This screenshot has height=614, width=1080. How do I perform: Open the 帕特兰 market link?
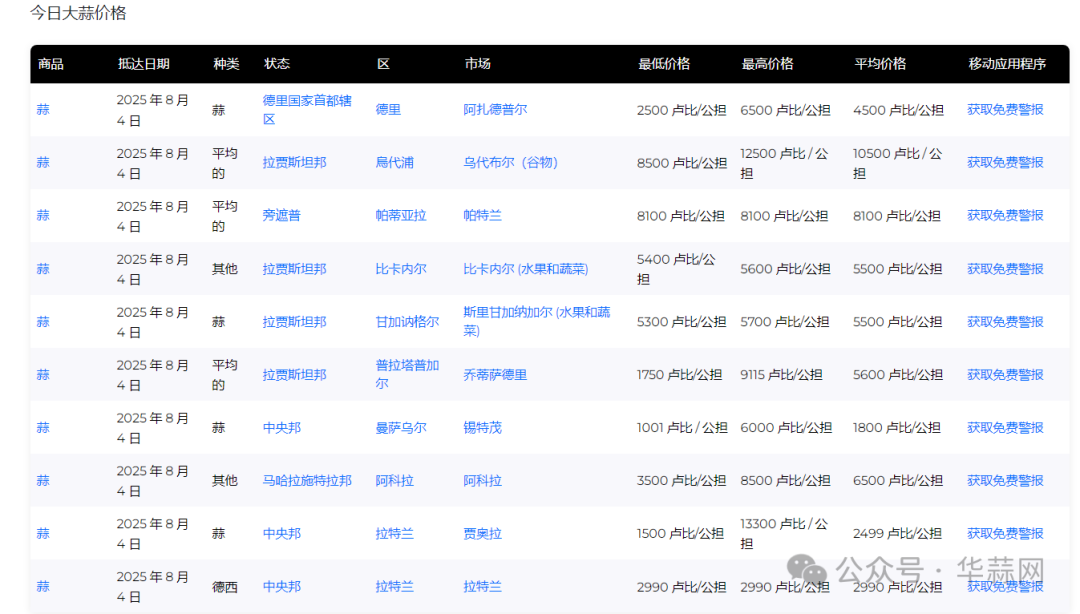pos(482,216)
